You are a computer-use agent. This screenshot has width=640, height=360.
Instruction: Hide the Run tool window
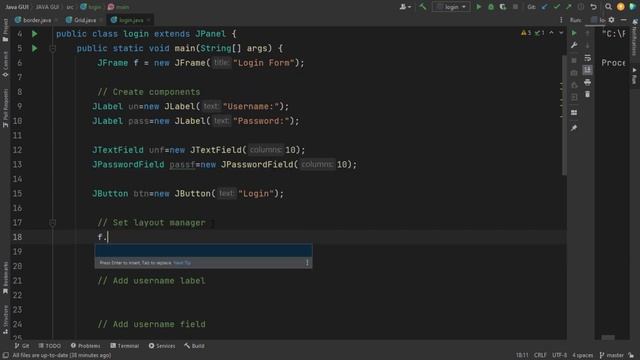coord(624,20)
